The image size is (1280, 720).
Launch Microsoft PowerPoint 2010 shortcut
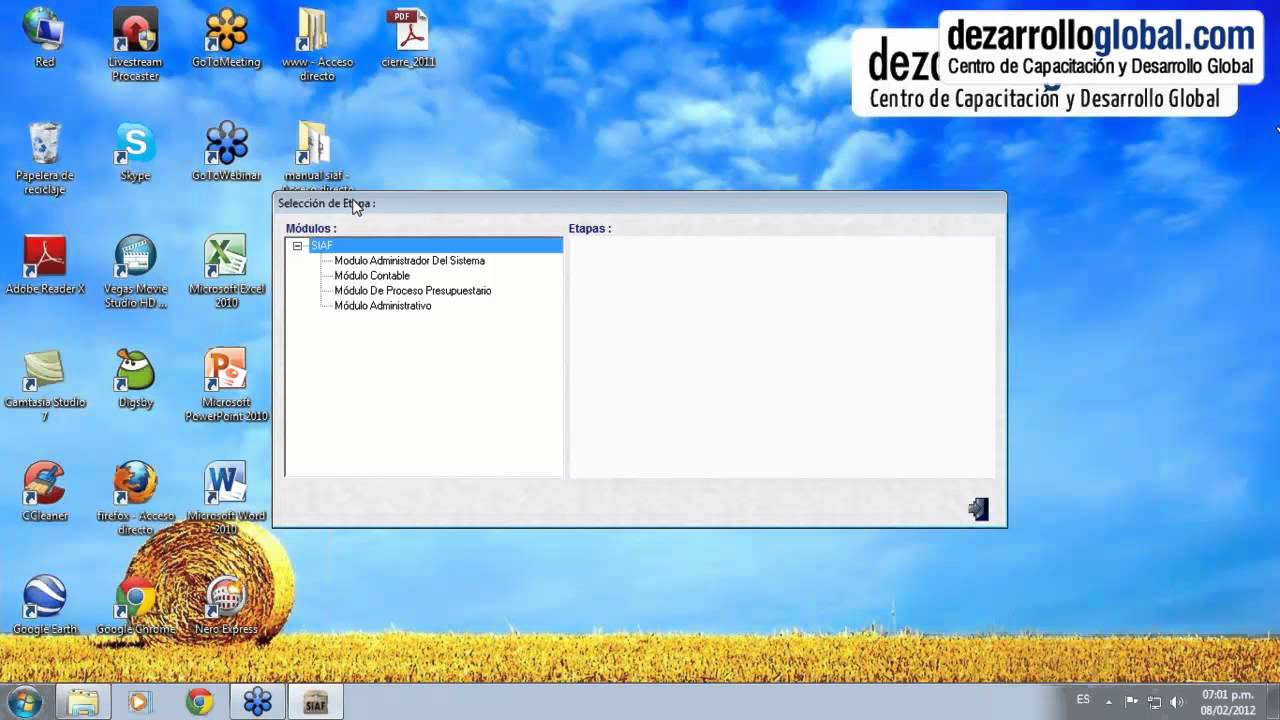[x=226, y=385]
